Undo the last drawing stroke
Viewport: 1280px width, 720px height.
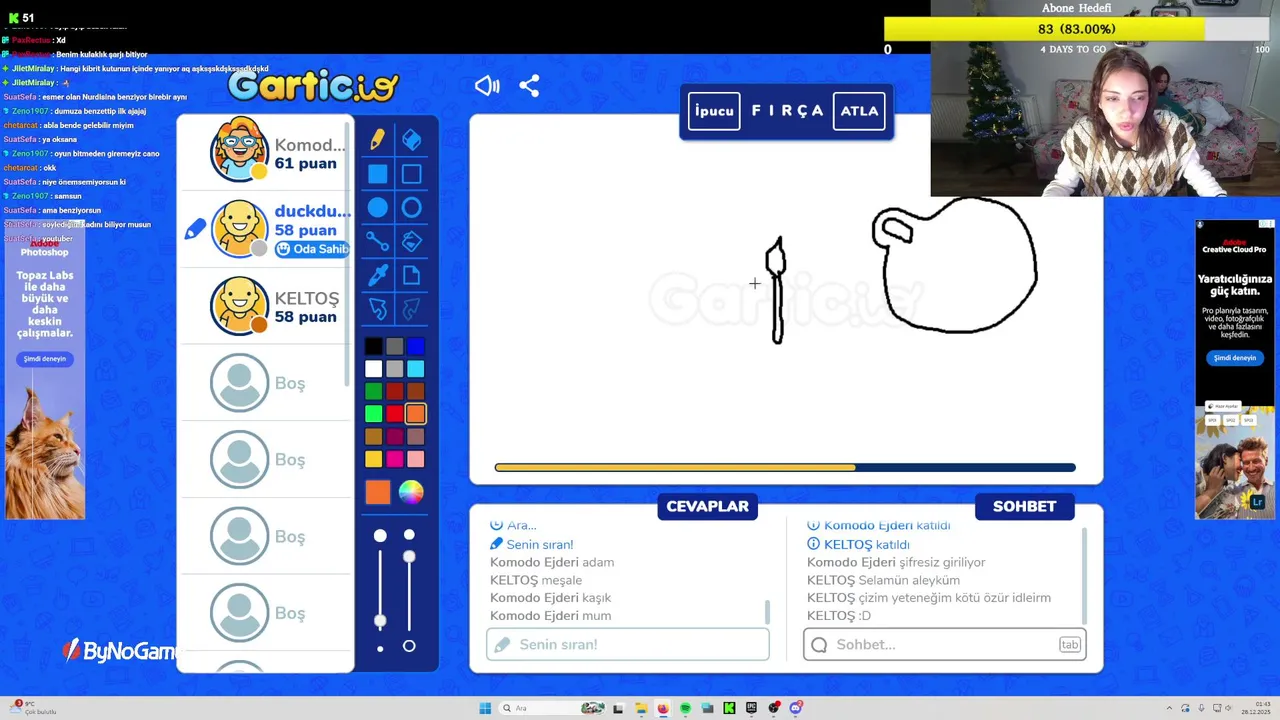(377, 309)
